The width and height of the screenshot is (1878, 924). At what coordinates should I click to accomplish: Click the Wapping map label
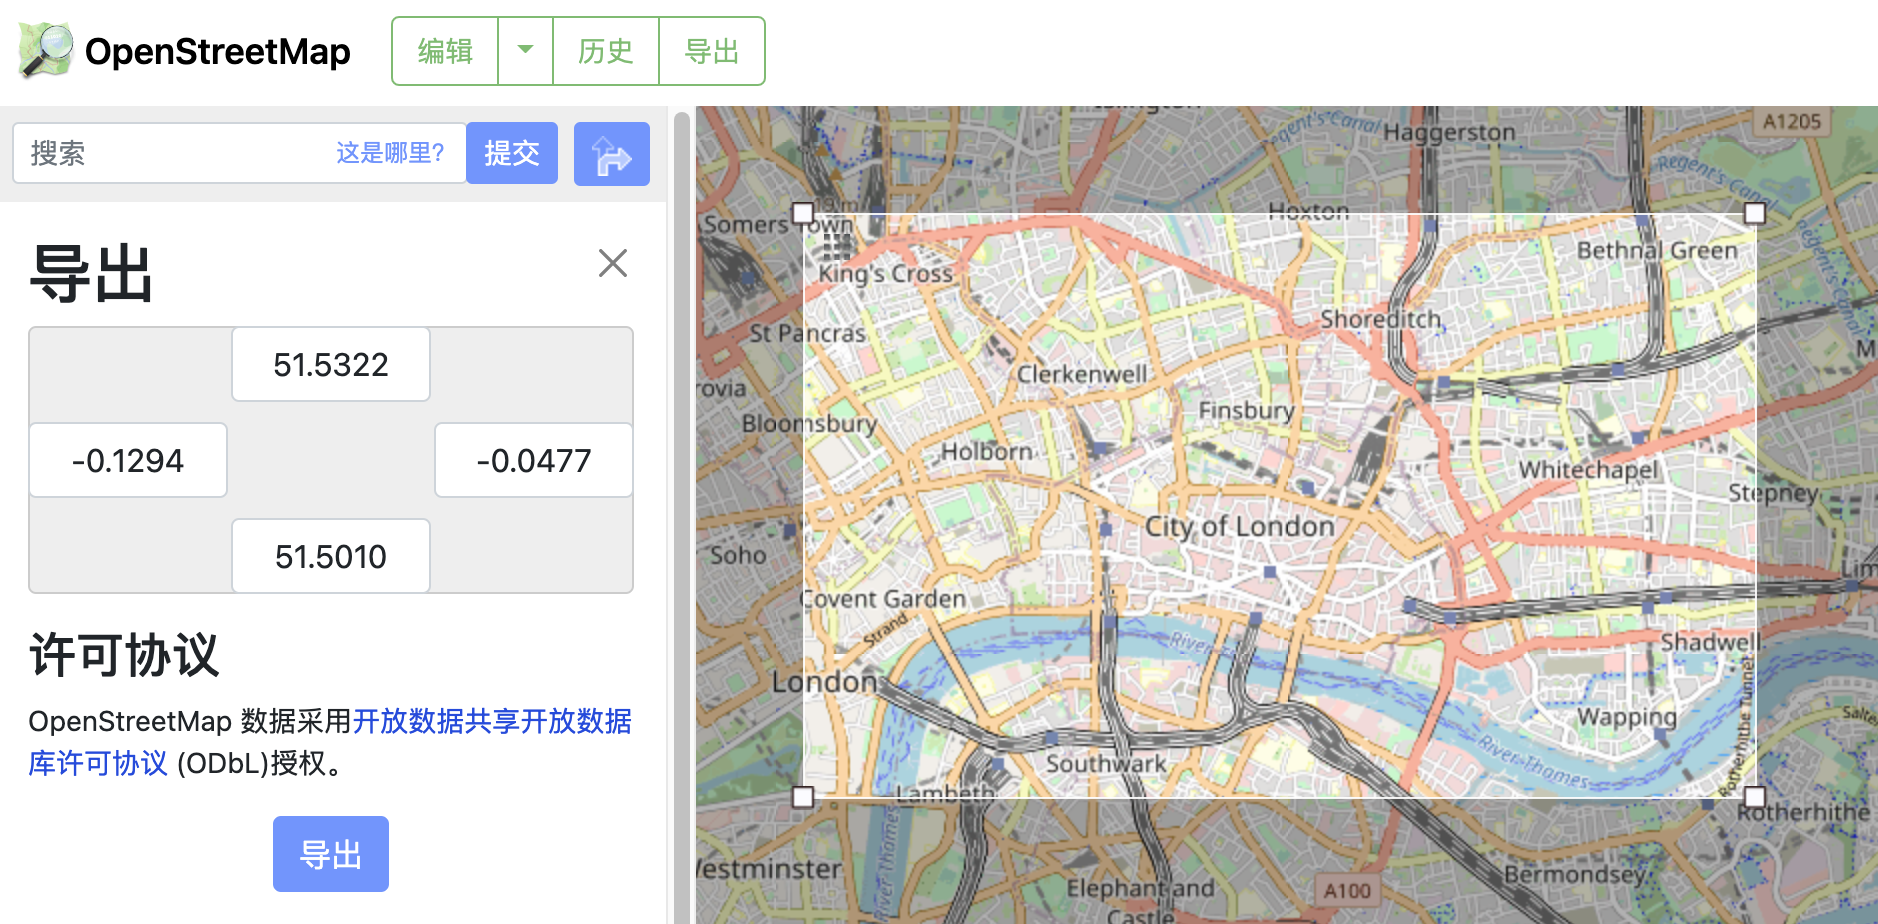1627,717
